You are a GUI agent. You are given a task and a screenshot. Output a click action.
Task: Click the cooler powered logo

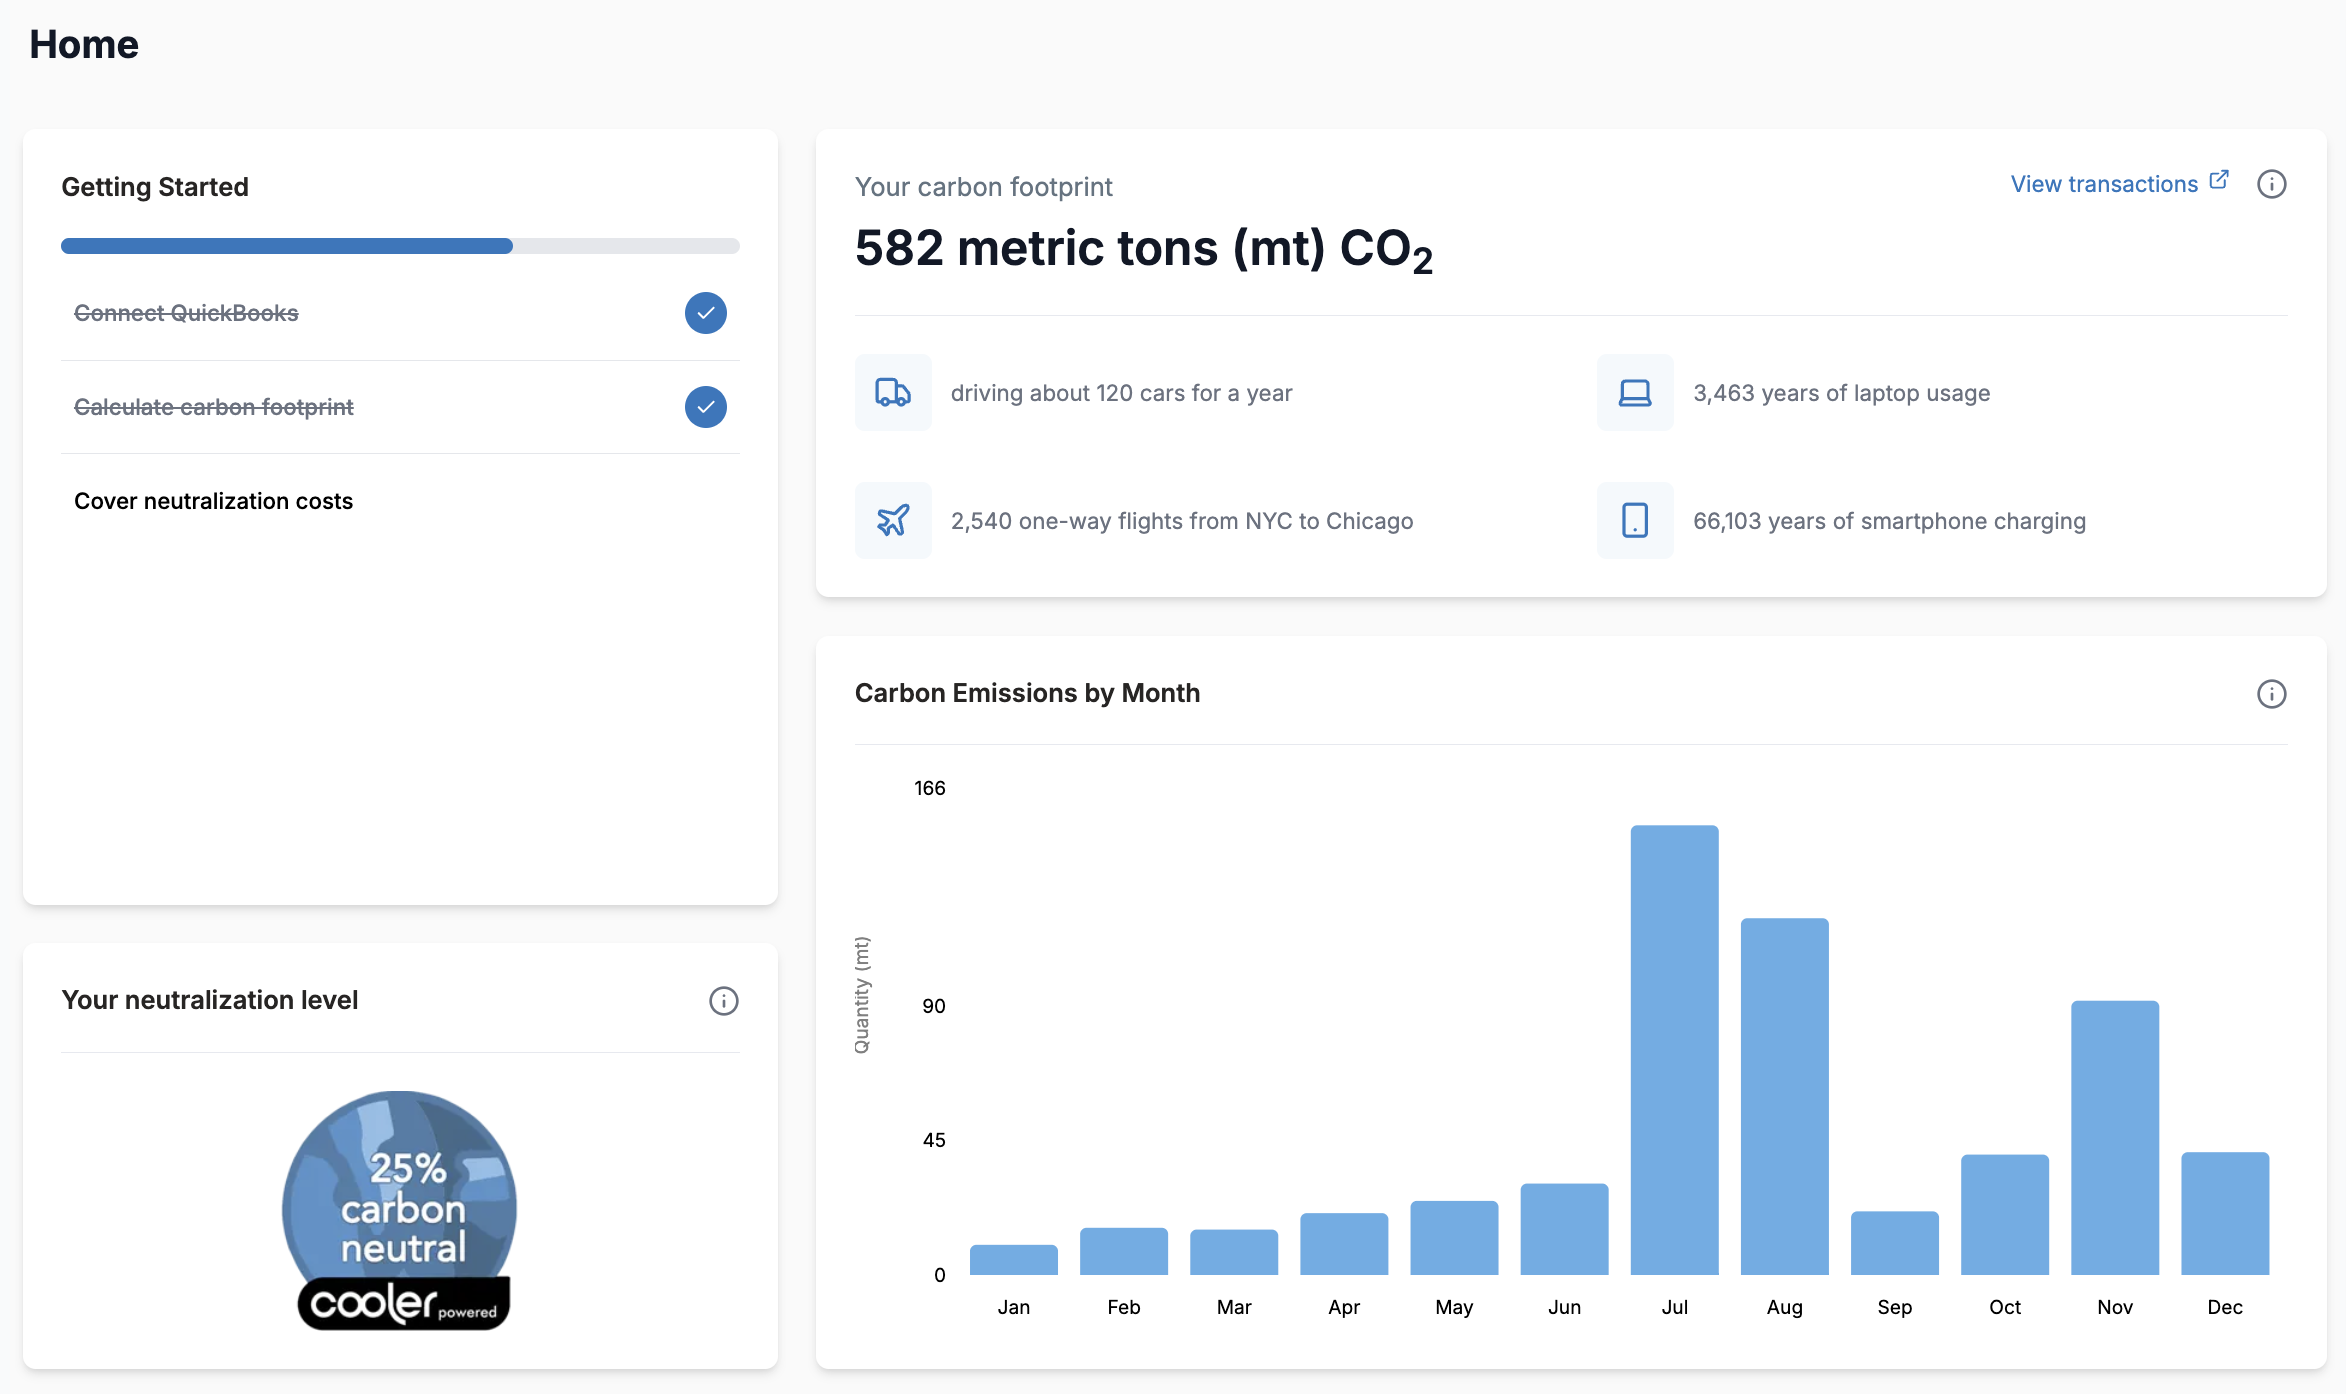tap(403, 1303)
